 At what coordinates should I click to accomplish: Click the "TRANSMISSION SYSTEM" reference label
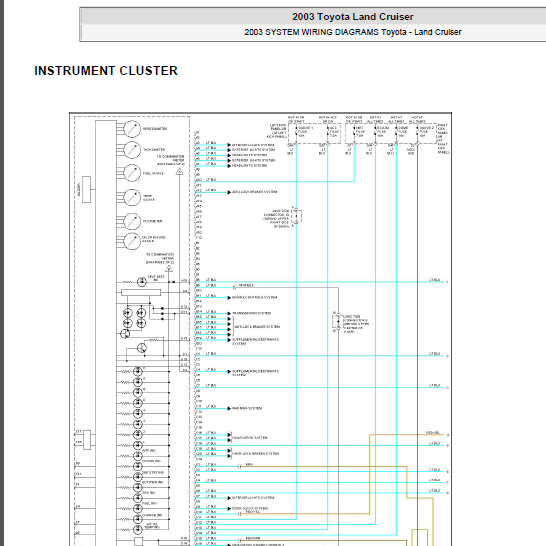click(x=251, y=313)
